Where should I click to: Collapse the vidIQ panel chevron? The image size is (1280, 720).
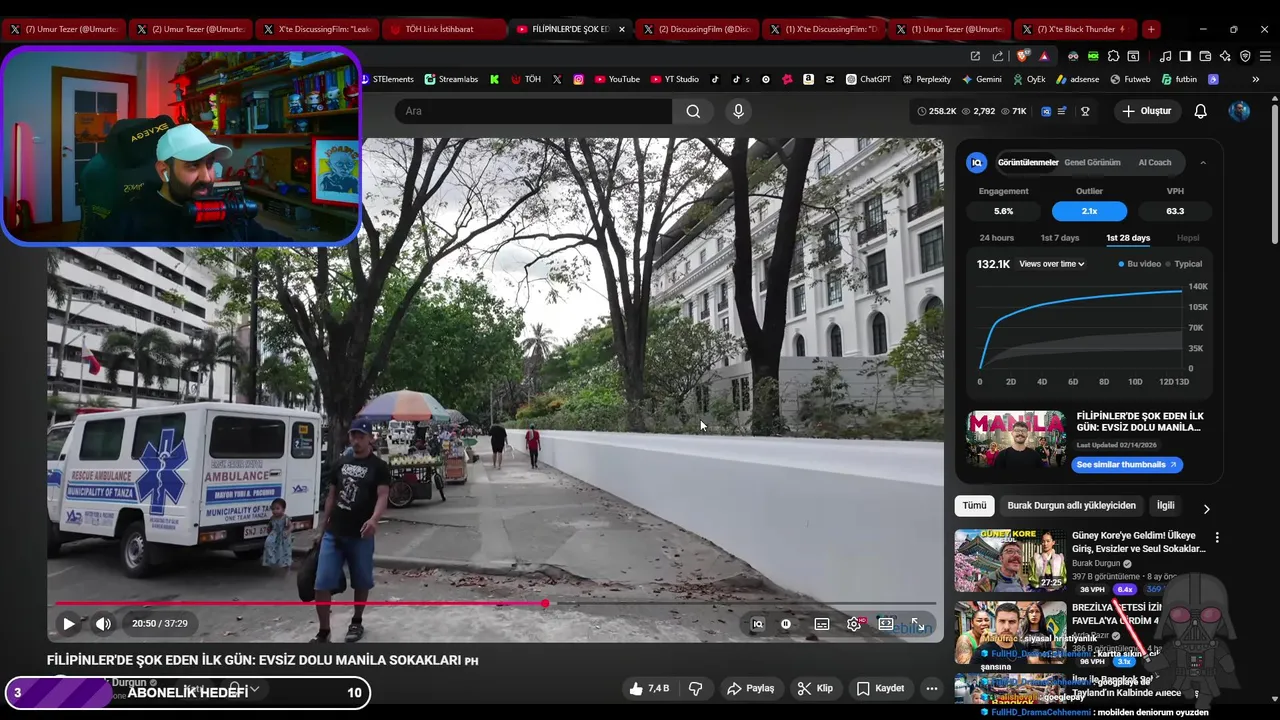pyautogui.click(x=1202, y=162)
